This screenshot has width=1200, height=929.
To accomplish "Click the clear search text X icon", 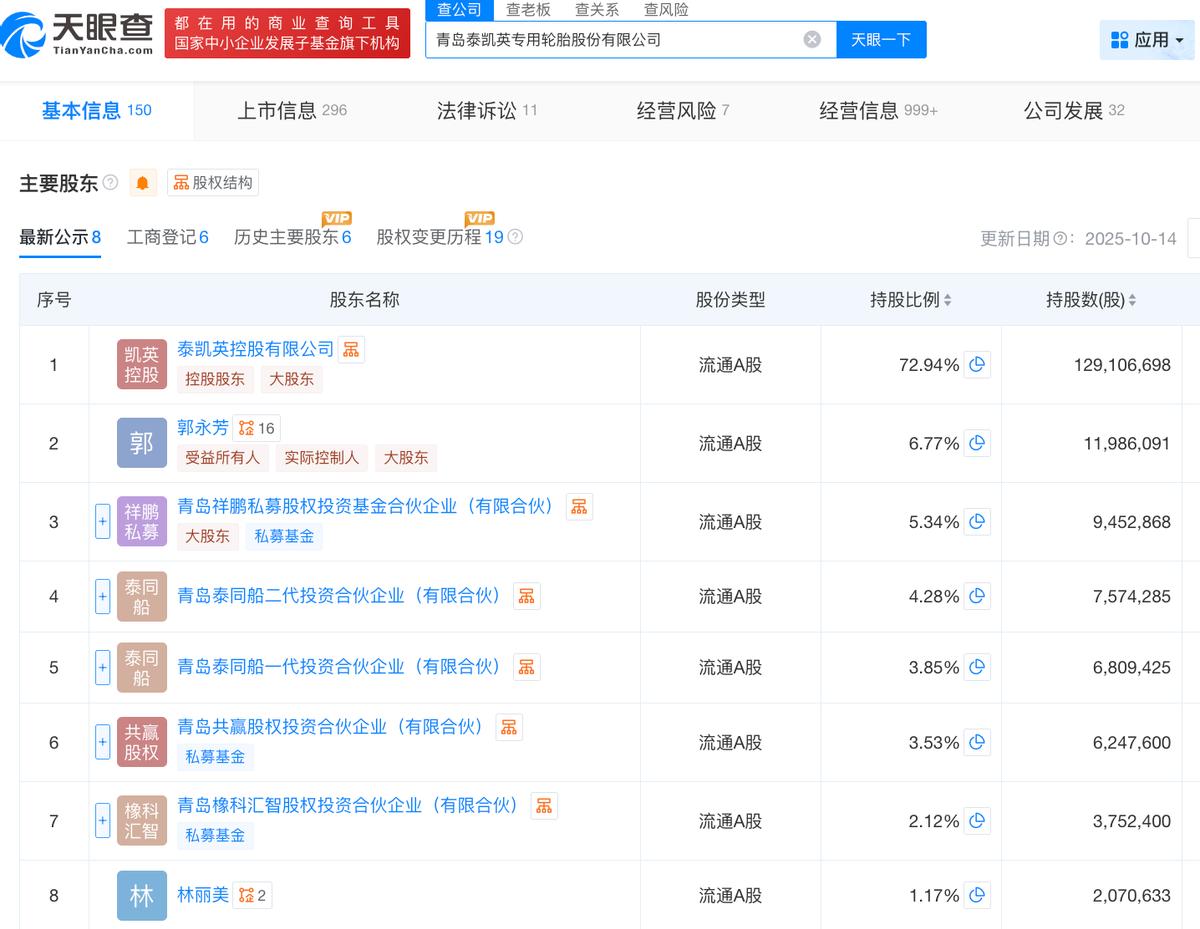I will point(812,40).
